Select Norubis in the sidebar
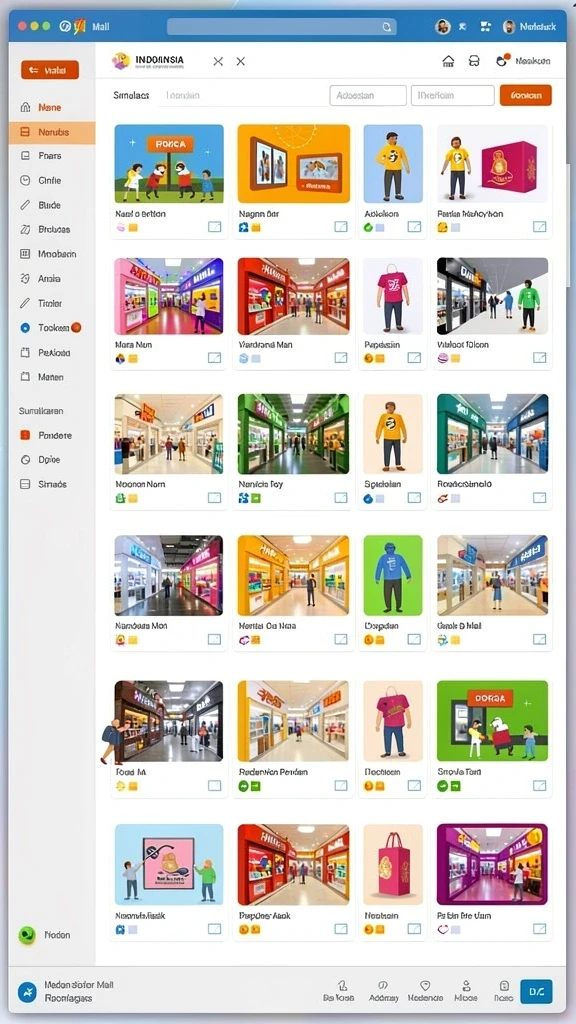Screen dimensions: 576x1024 (52, 132)
